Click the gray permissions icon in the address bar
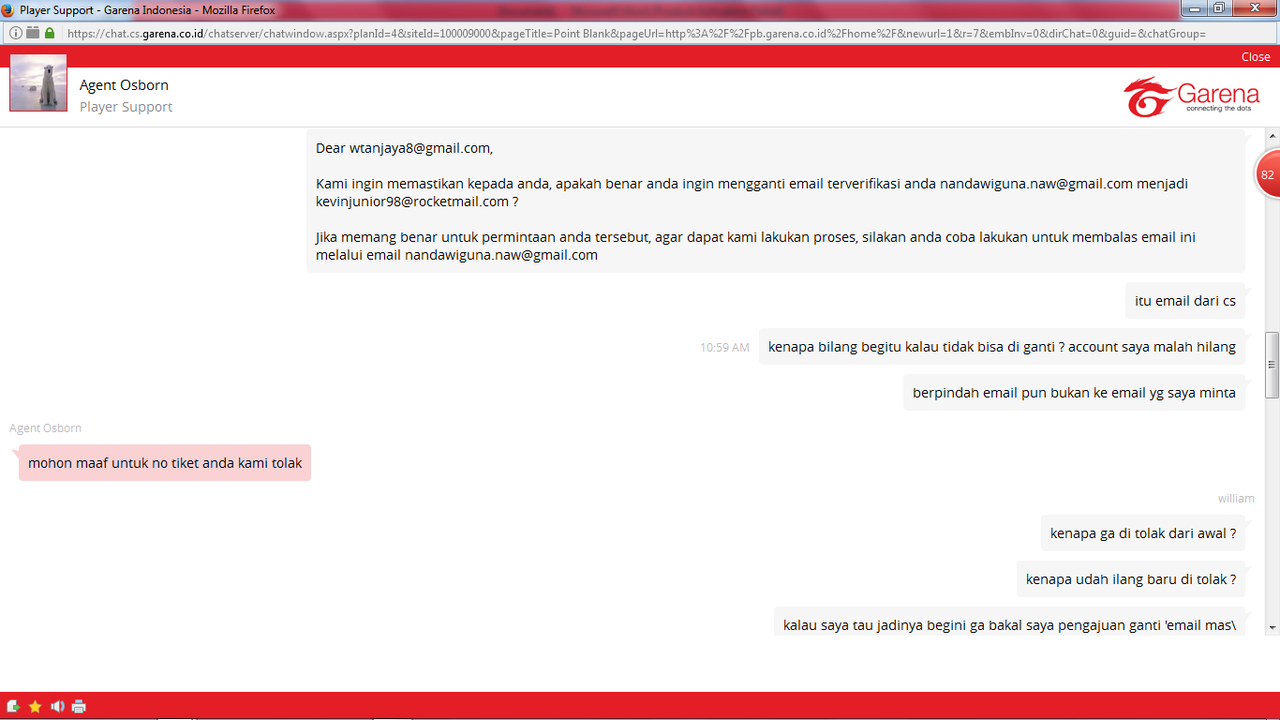This screenshot has width=1280, height=720. (32, 33)
